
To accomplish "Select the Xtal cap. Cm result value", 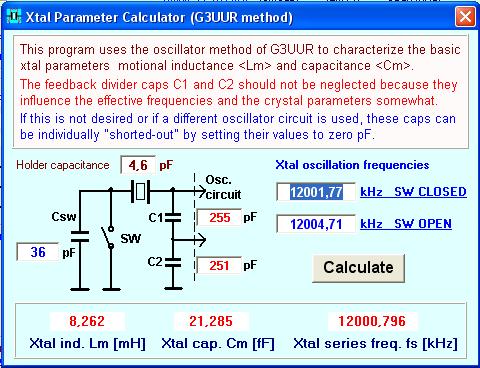I will click(x=211, y=321).
